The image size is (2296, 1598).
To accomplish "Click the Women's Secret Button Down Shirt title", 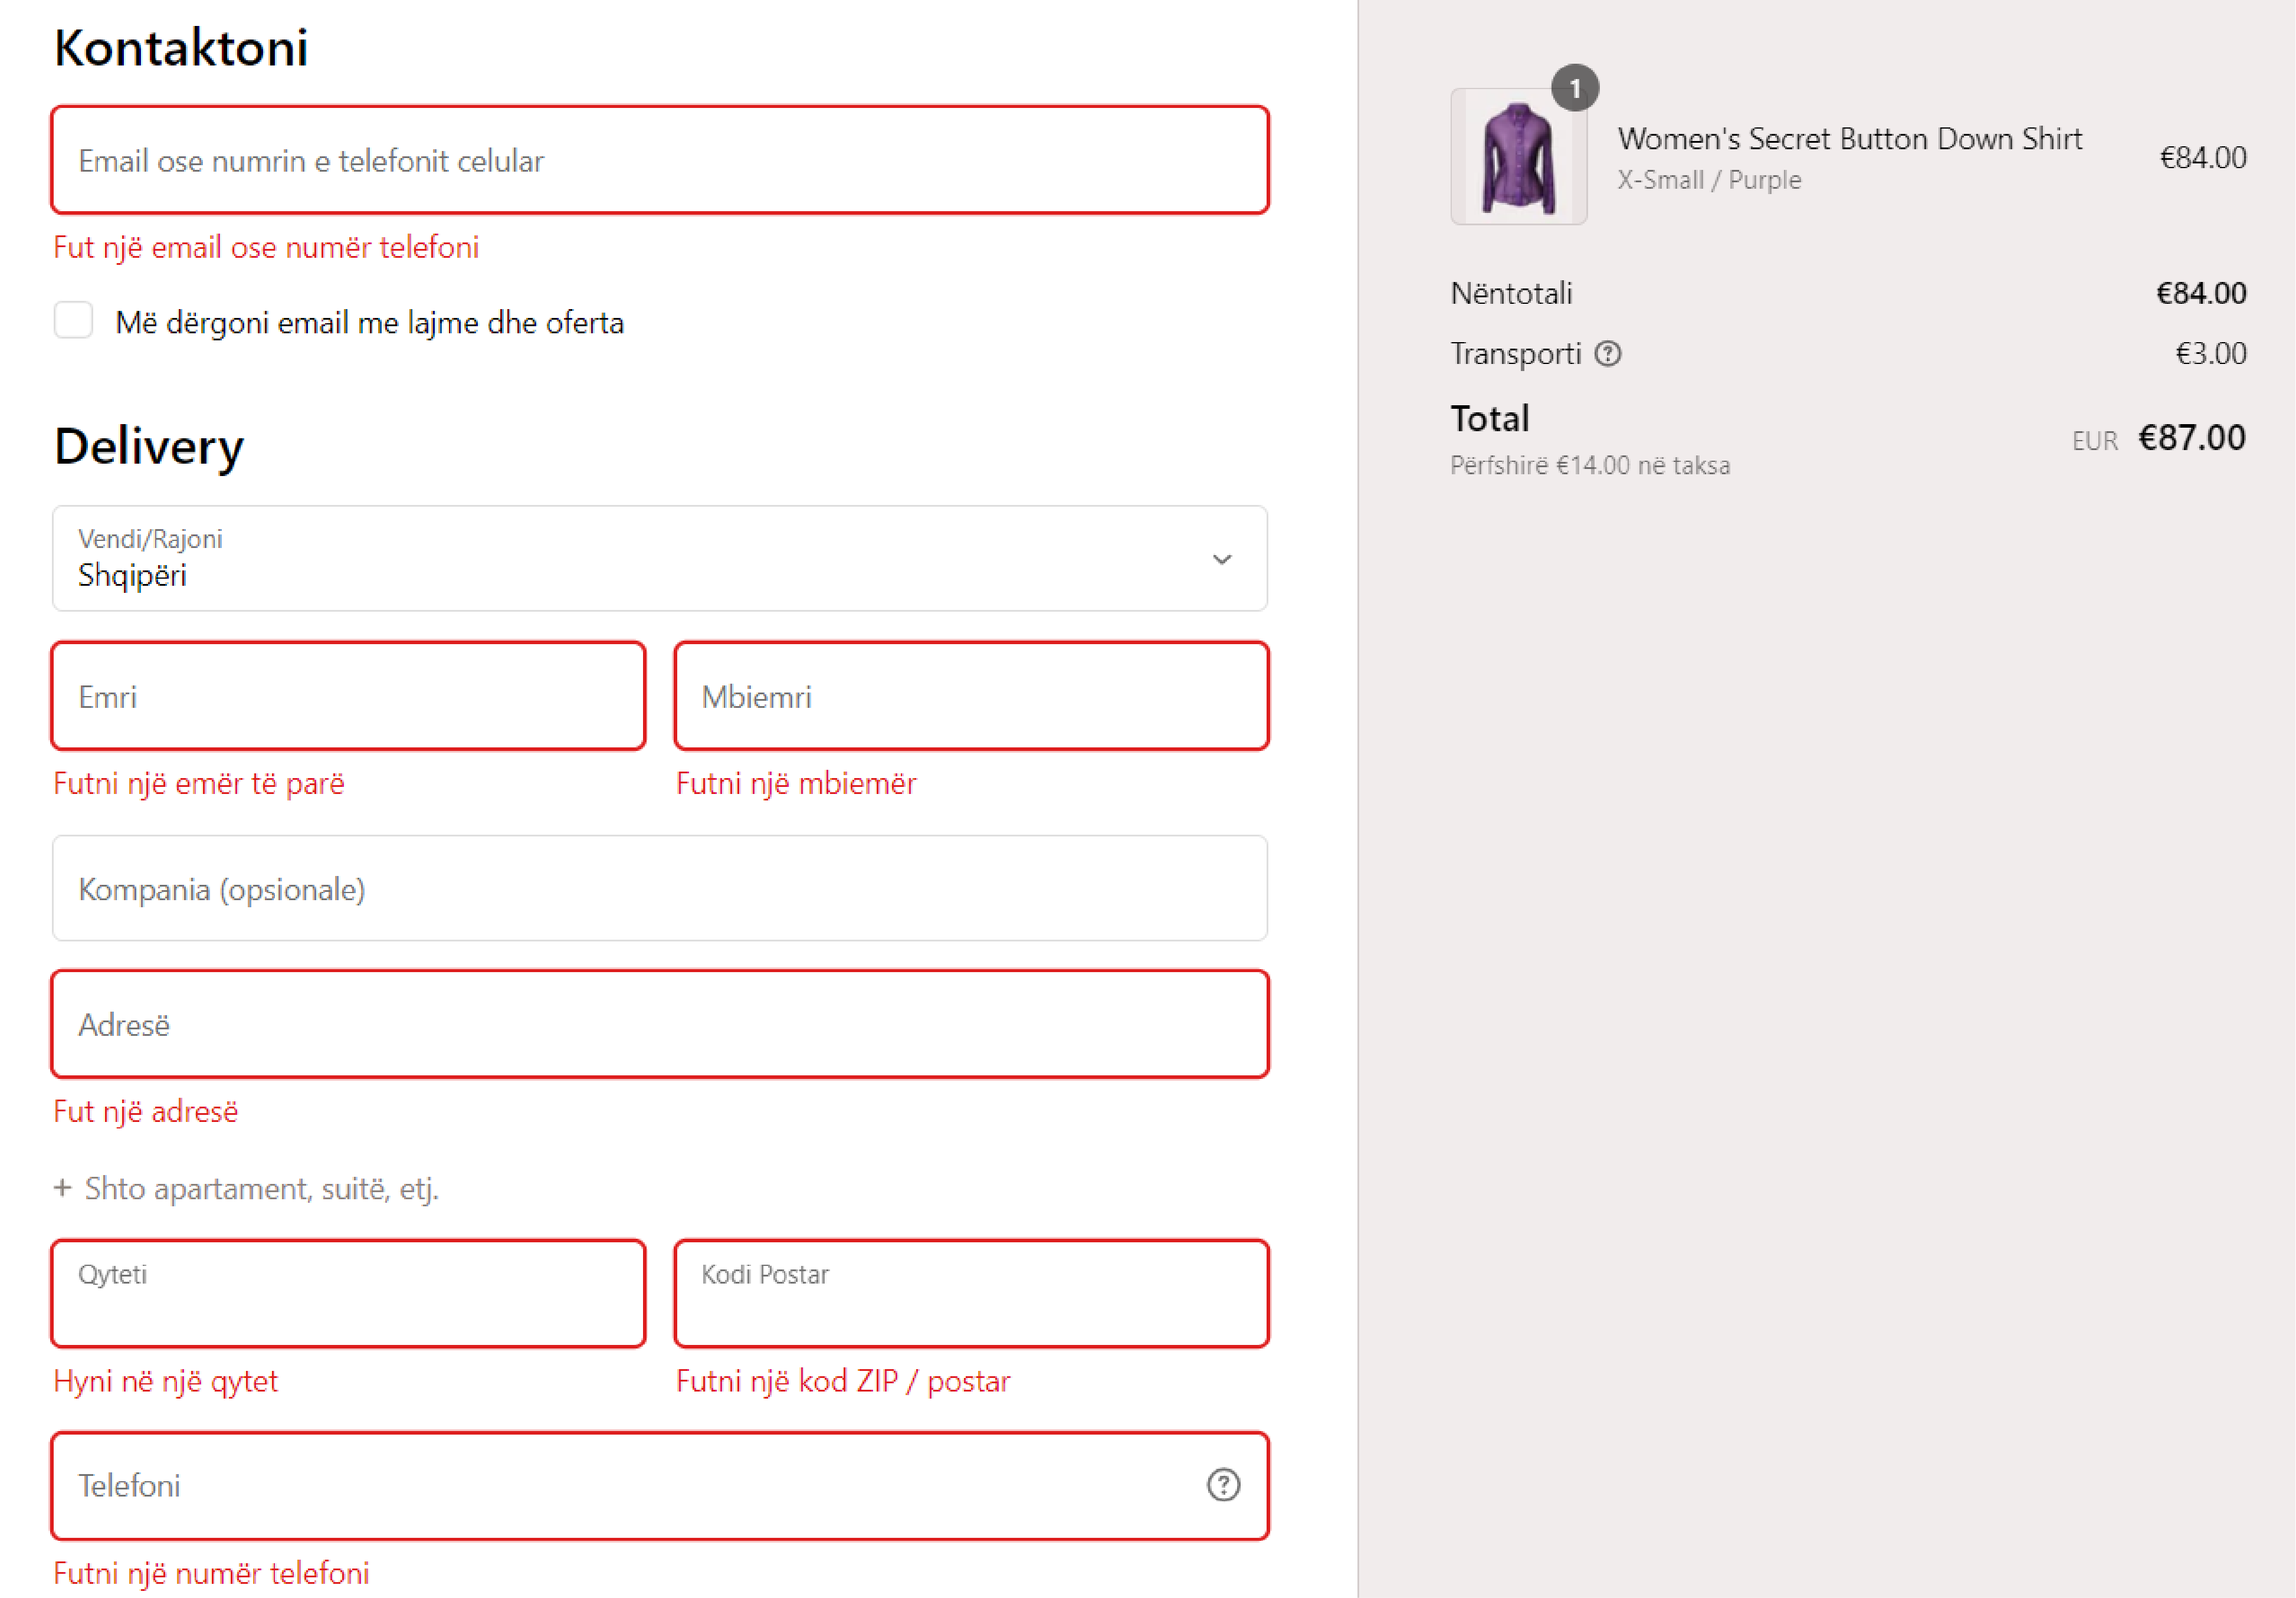I will 1849,139.
